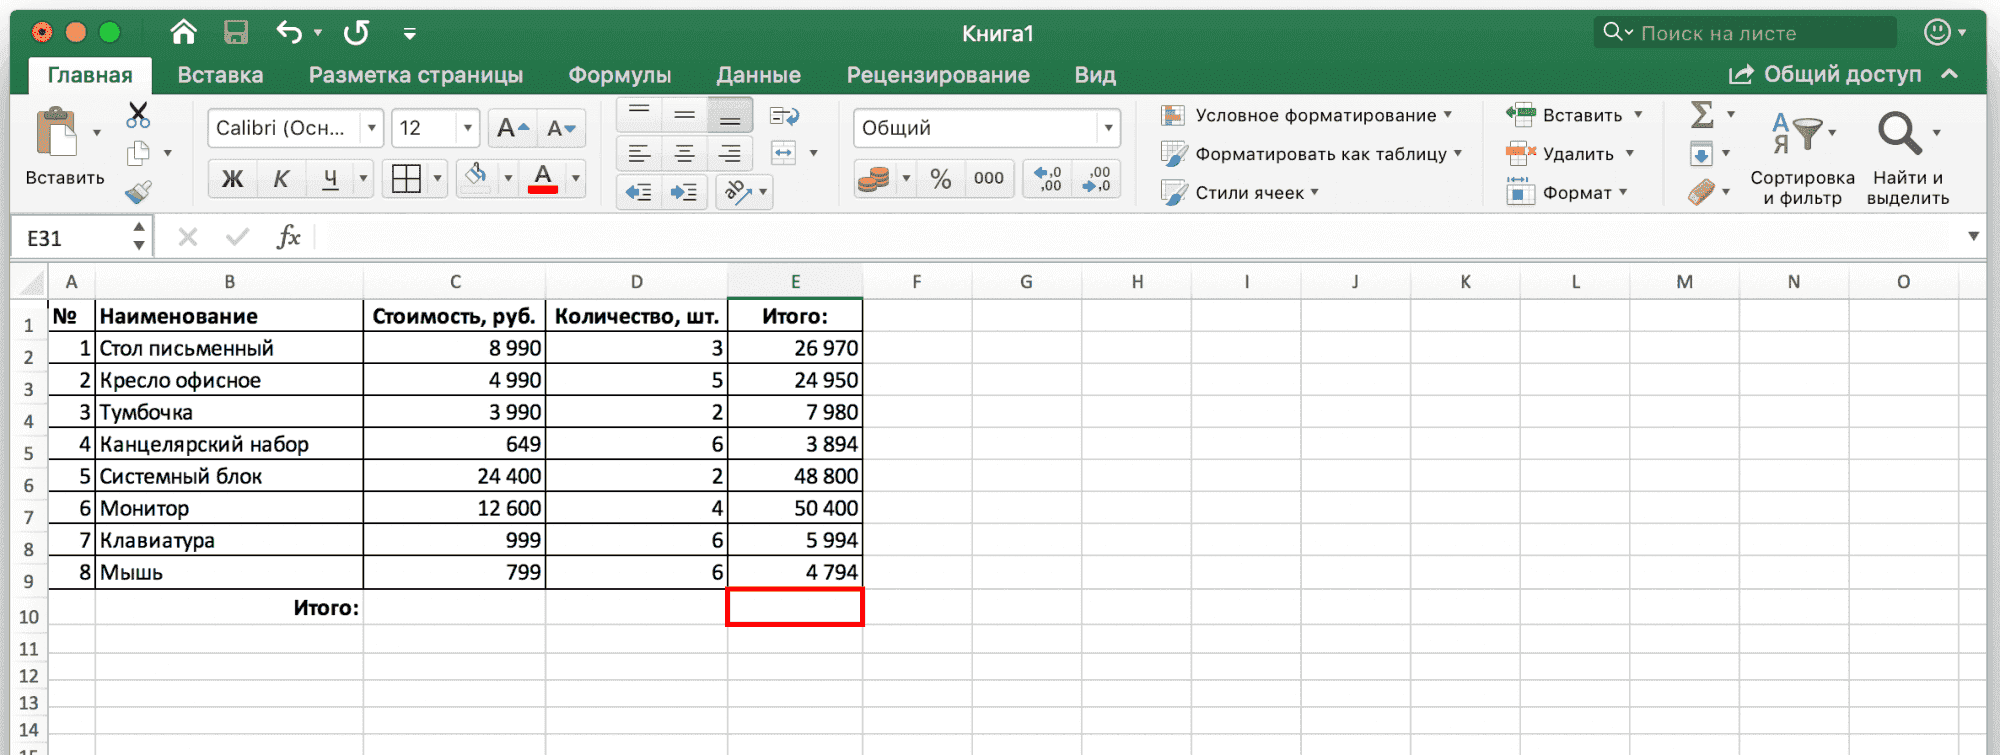Apply thousands separator 000 style
Screen dimensions: 2000x755
989,179
